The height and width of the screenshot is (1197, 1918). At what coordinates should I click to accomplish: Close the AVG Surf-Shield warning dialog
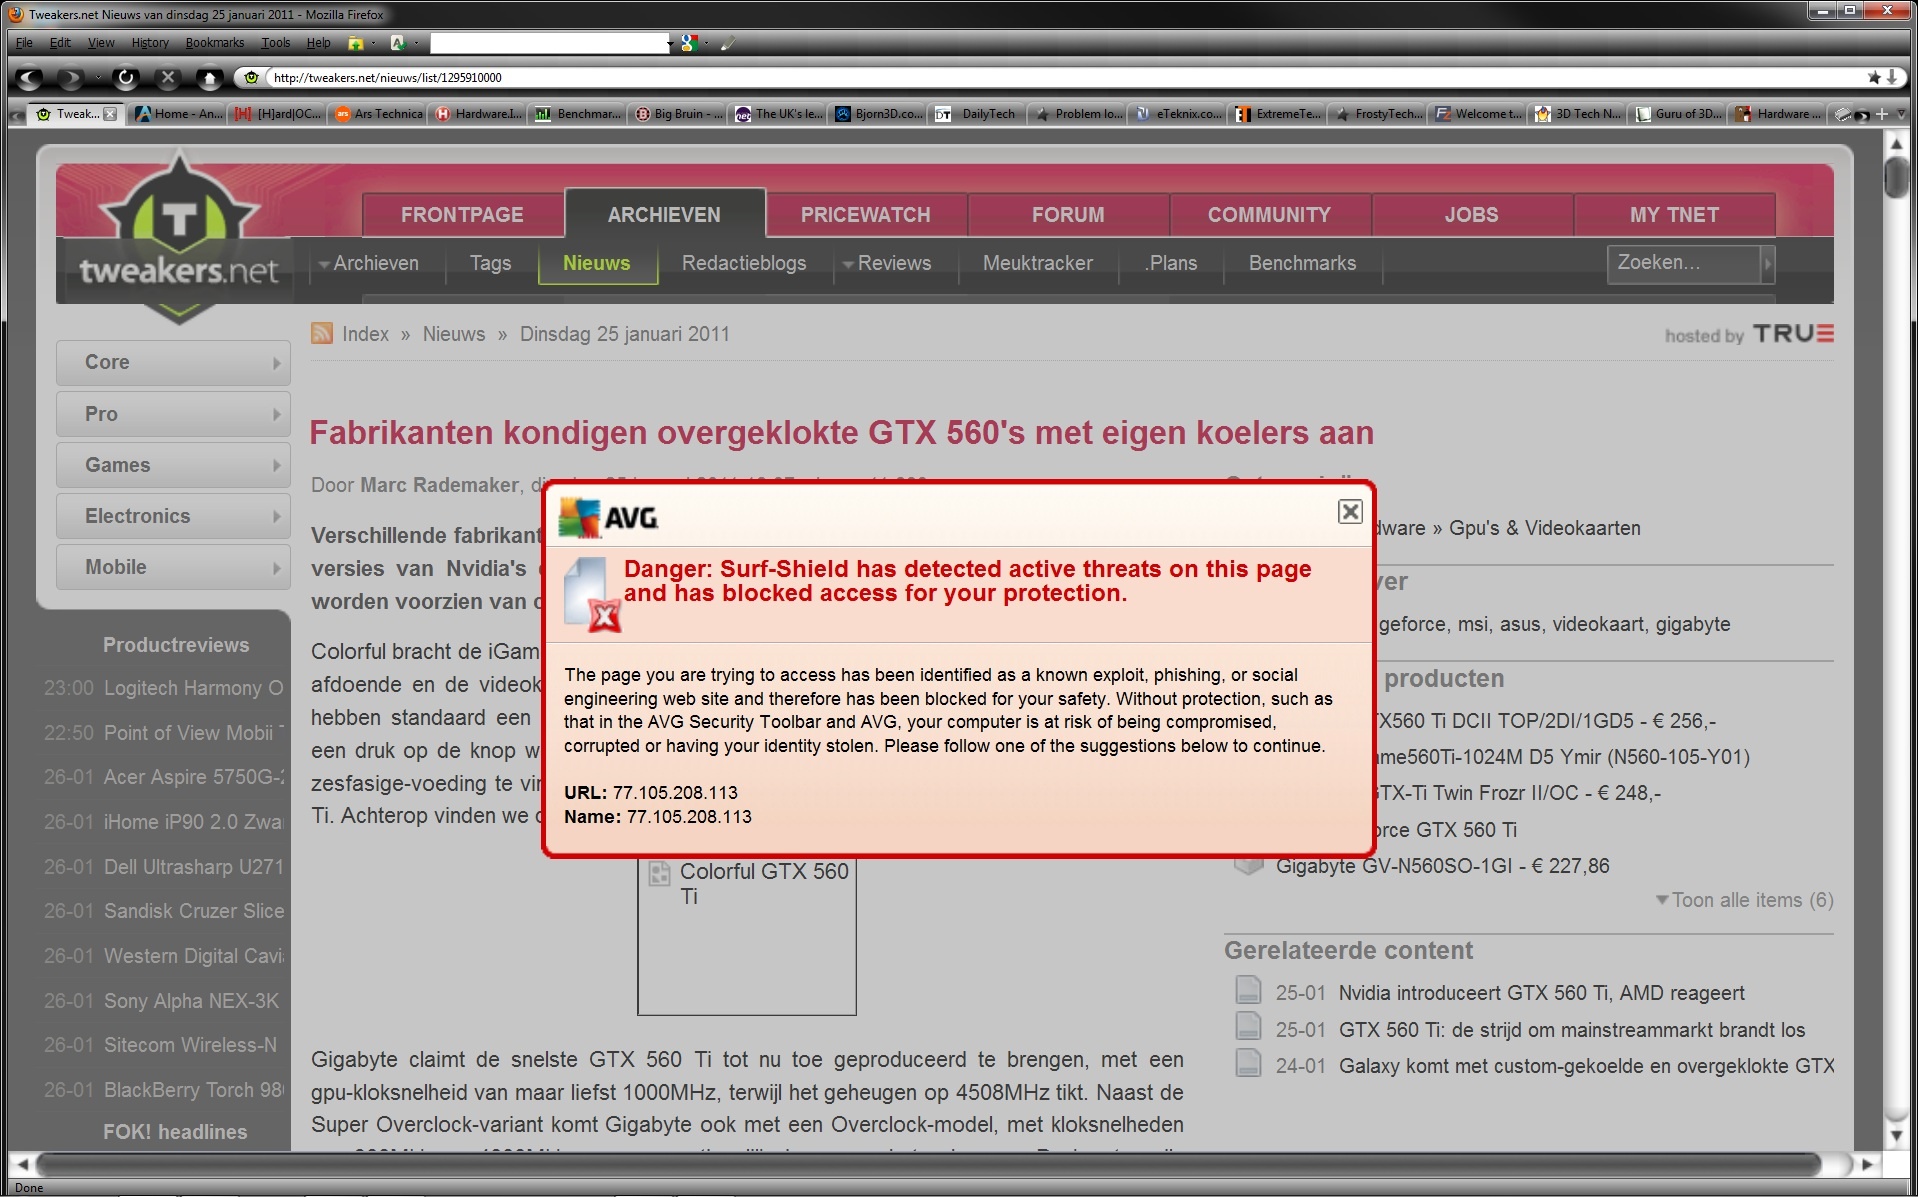[x=1350, y=512]
